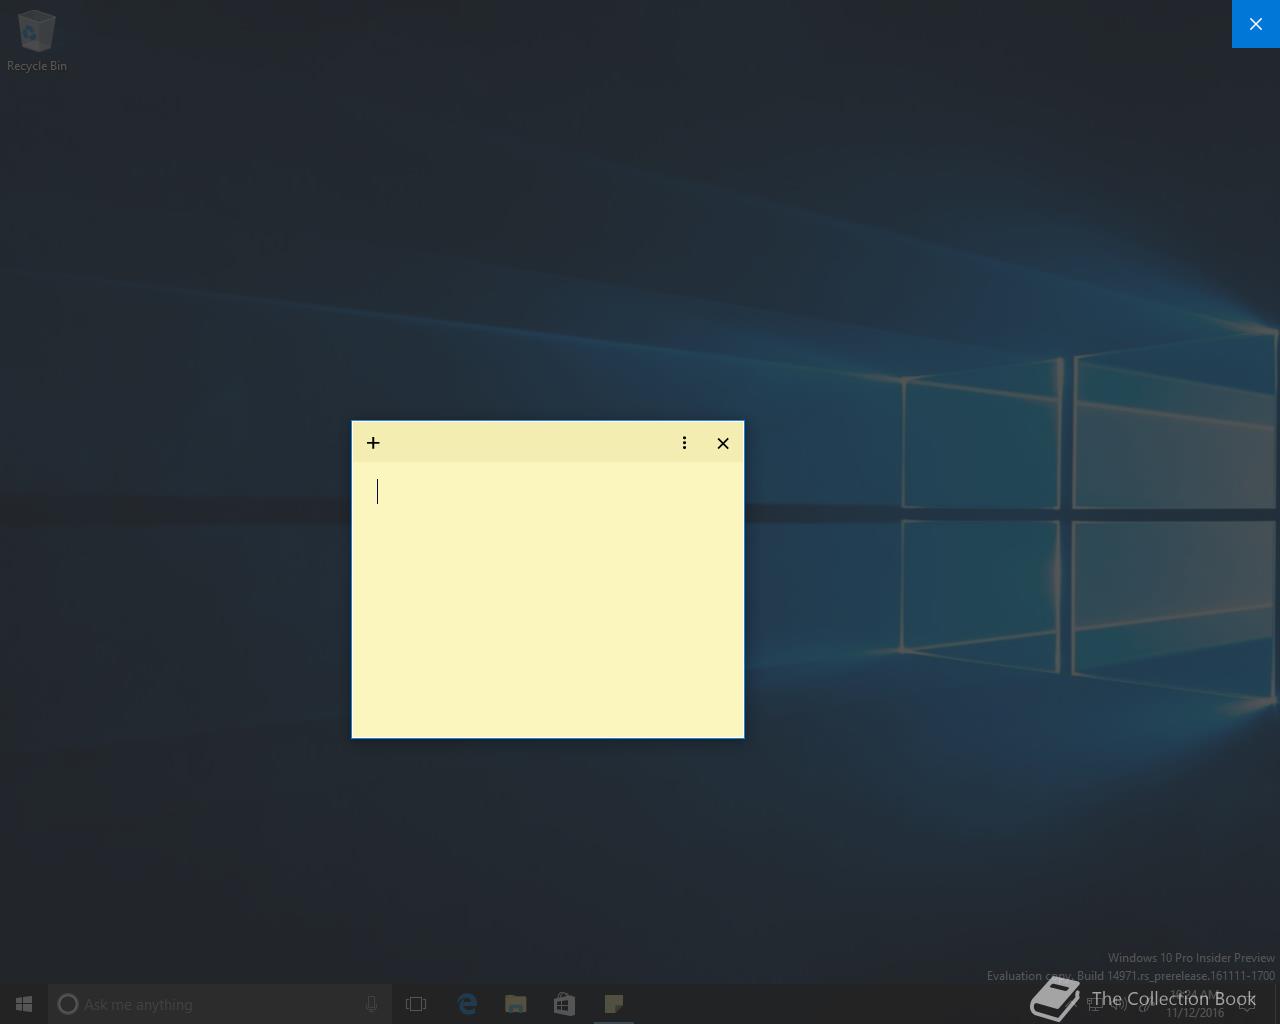Delete the sticky note with X icon
This screenshot has width=1280, height=1024.
pos(723,443)
